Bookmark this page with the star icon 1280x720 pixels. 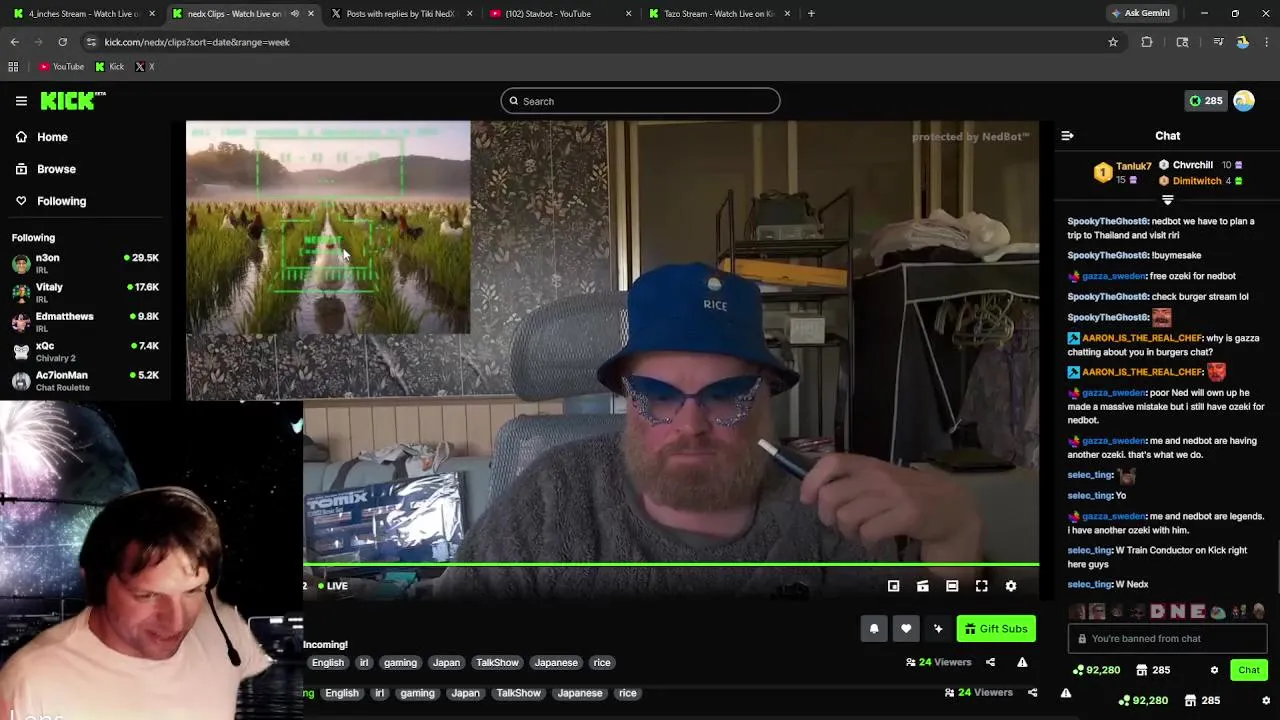(x=1113, y=42)
